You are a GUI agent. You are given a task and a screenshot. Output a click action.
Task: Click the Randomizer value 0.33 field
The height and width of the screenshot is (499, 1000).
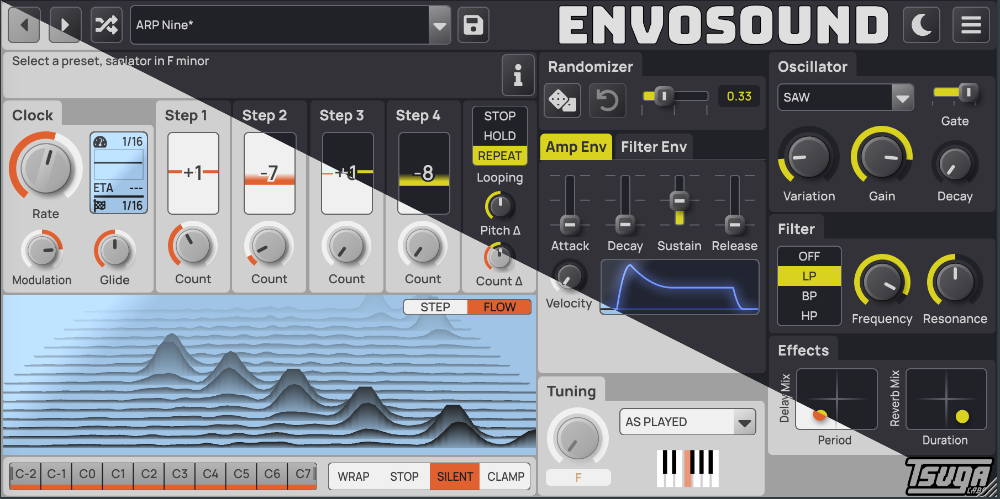point(739,96)
